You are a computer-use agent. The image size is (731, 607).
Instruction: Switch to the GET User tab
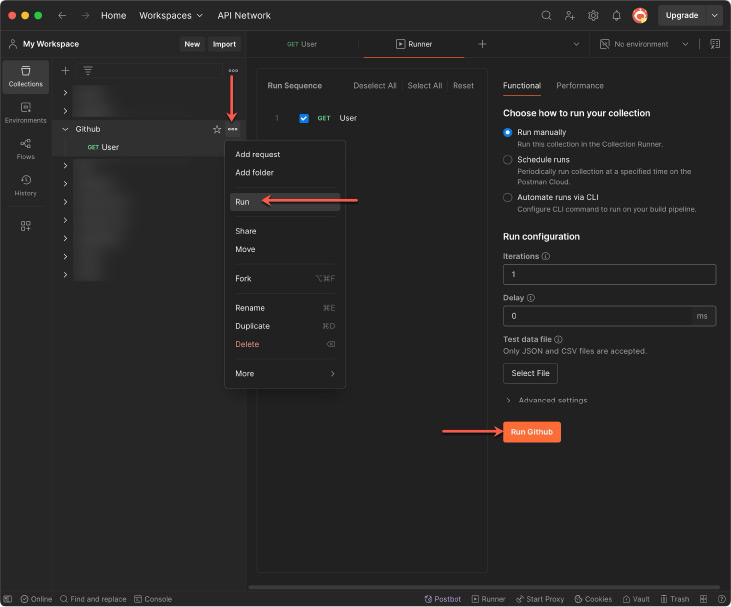click(302, 44)
